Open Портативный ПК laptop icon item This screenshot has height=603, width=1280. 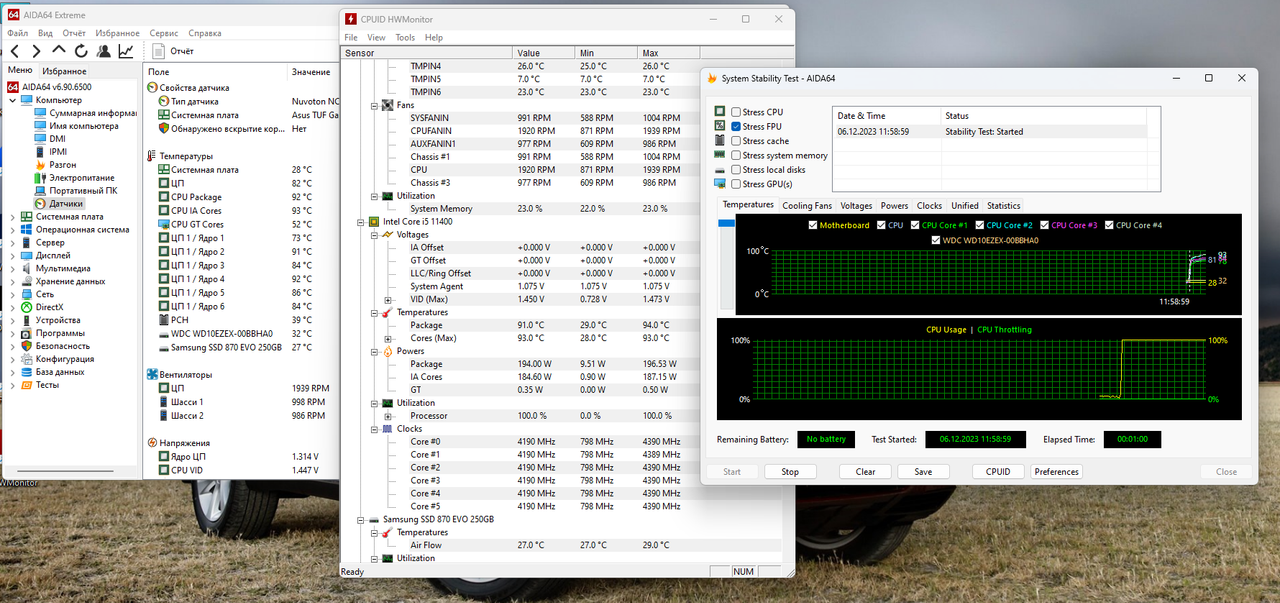(41, 191)
